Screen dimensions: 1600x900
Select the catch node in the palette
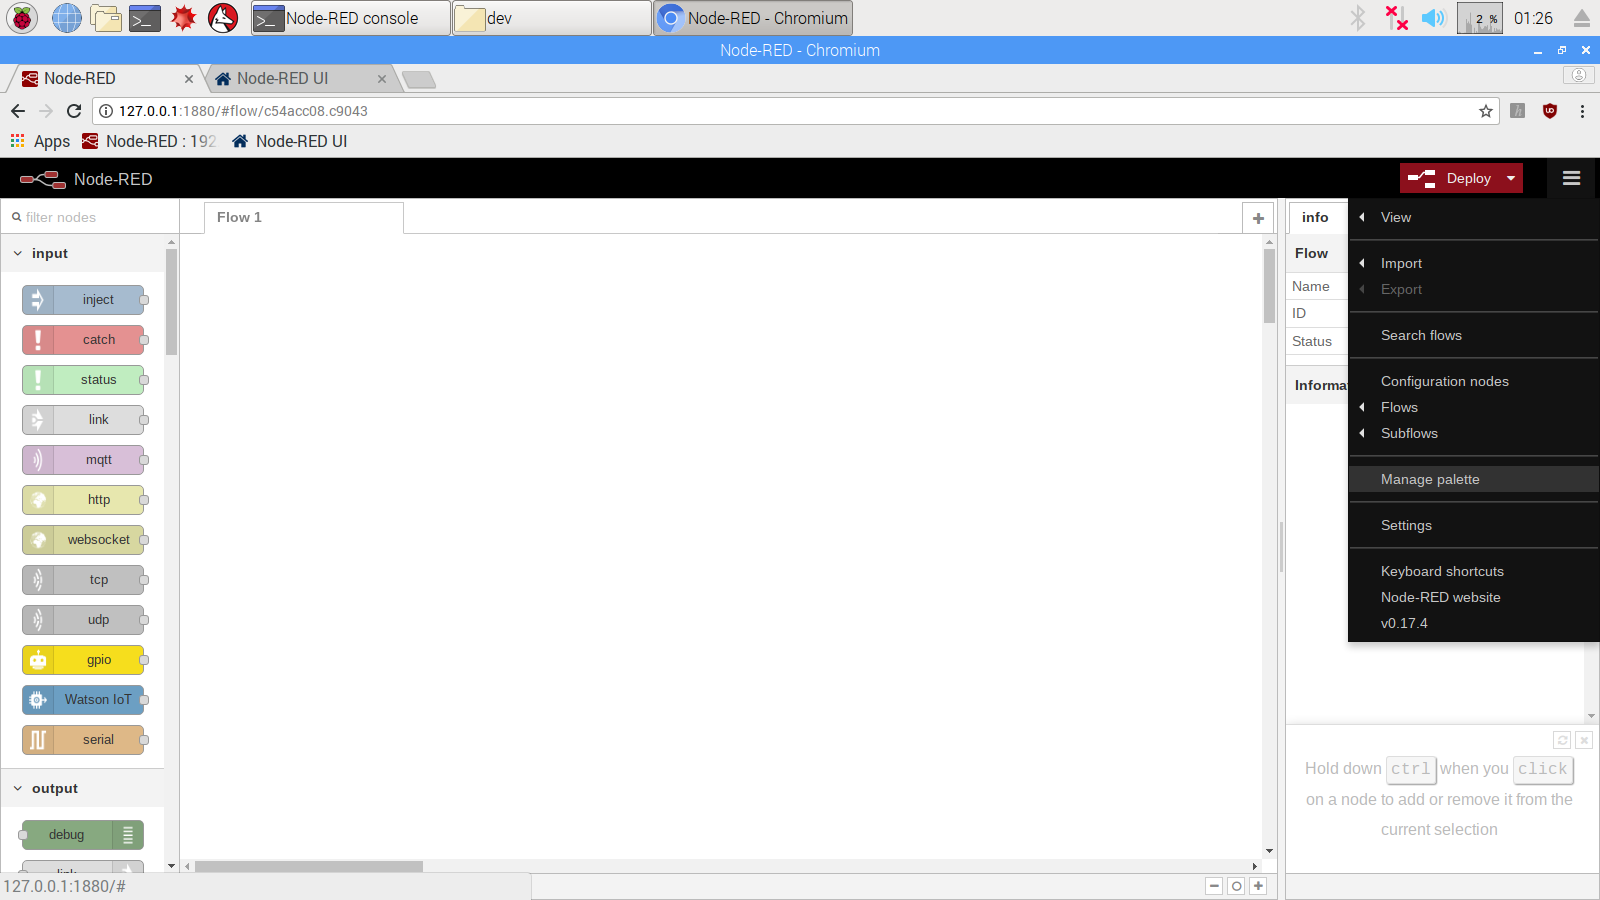[83, 340]
